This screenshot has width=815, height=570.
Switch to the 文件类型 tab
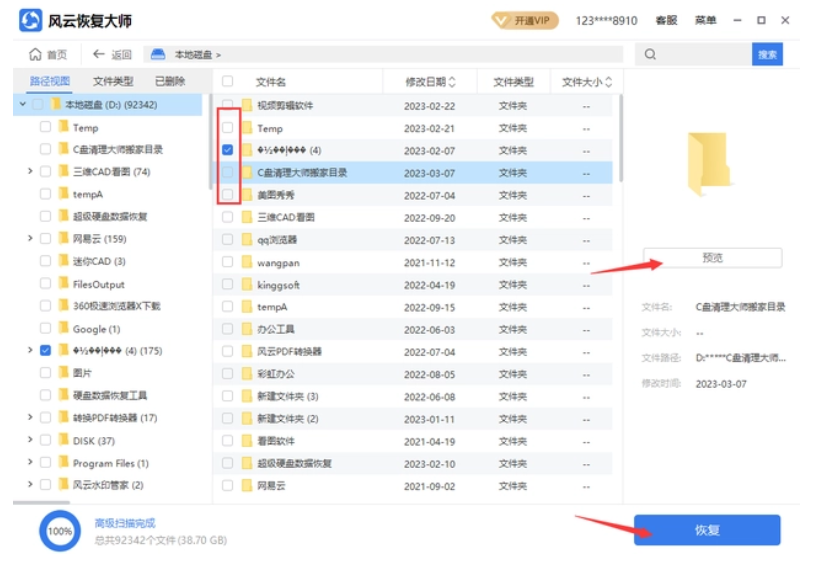pyautogui.click(x=113, y=81)
